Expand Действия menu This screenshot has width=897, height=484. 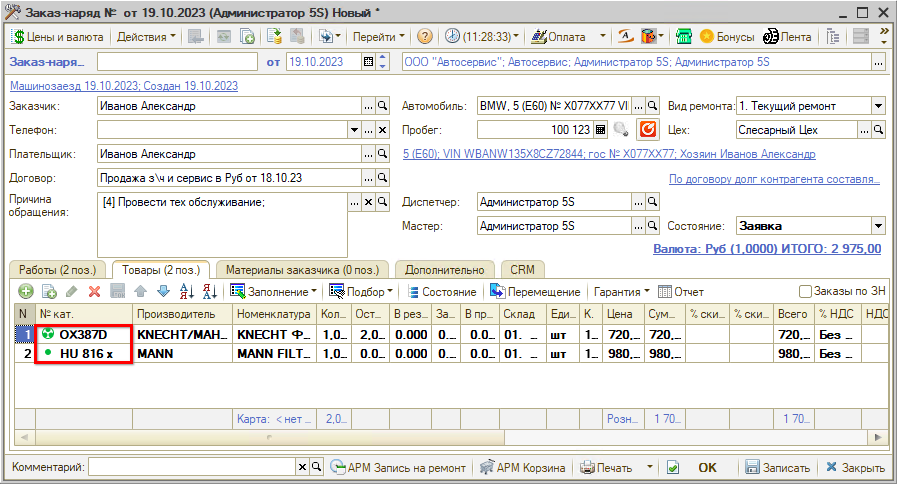tap(146, 37)
